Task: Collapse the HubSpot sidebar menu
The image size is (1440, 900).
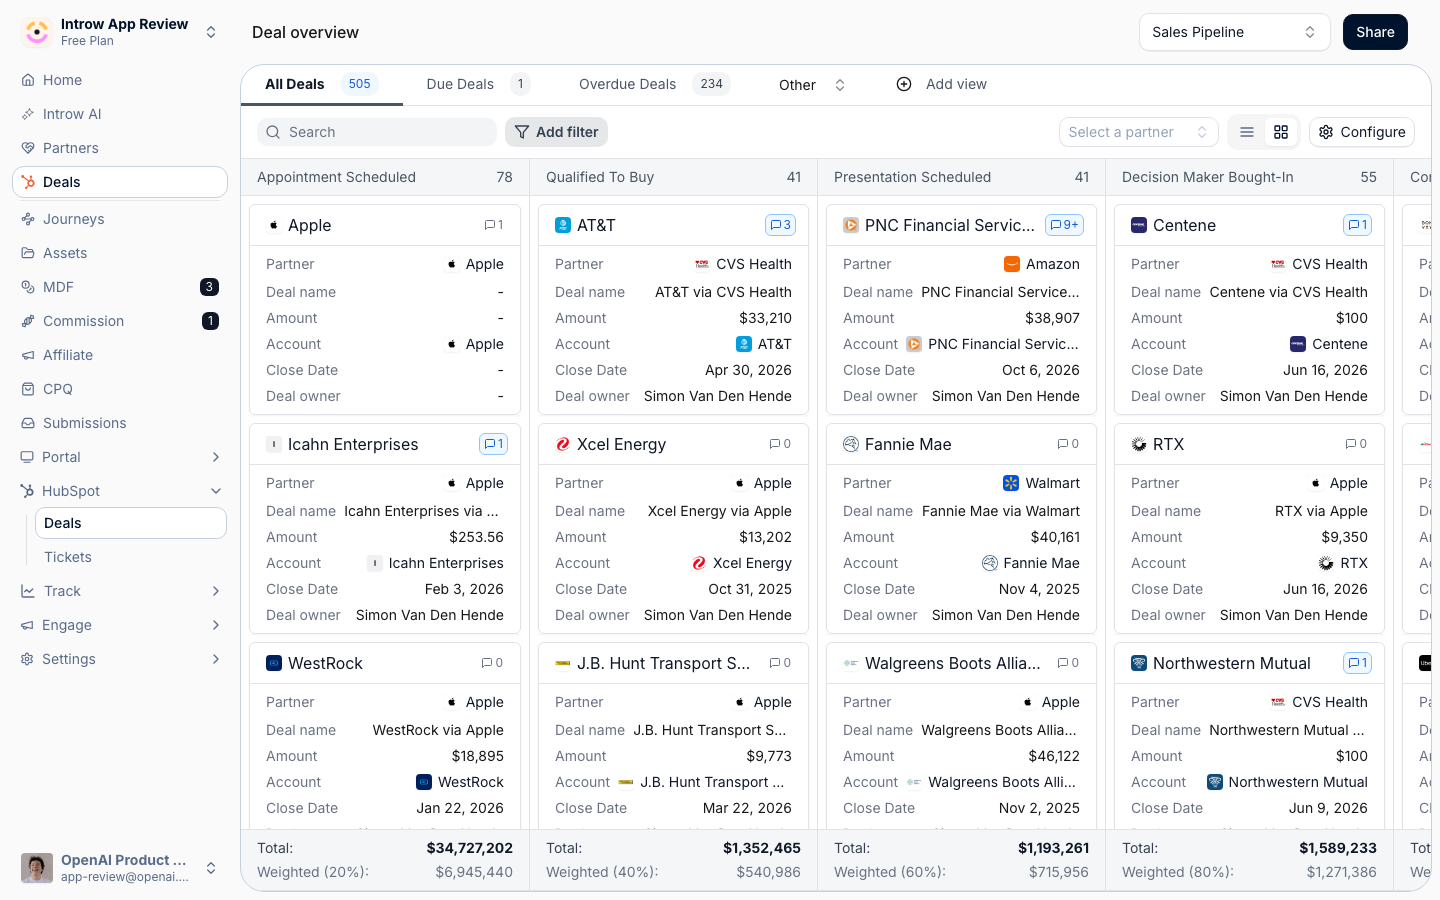Action: [x=120, y=491]
